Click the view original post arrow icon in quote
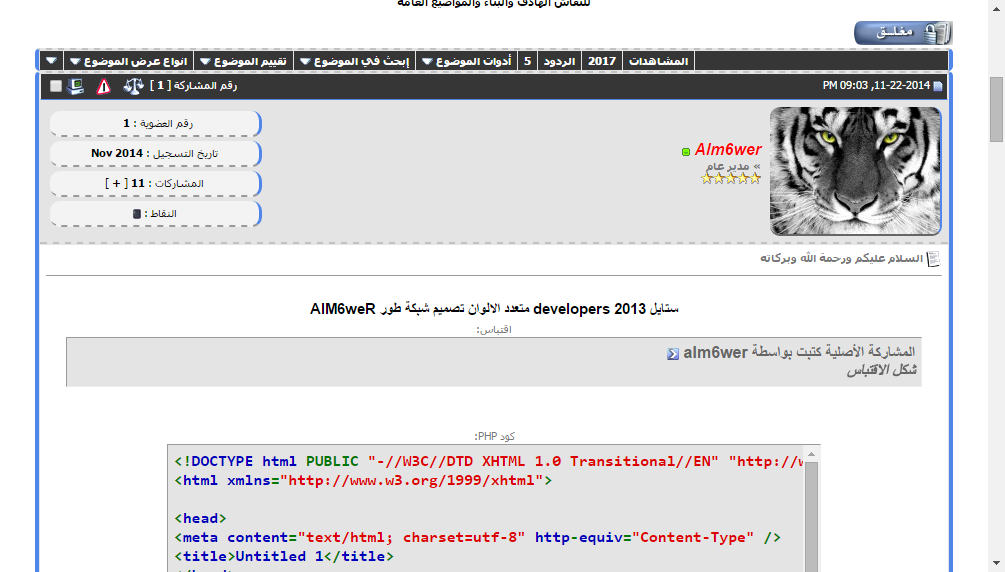Image resolution: width=1005 pixels, height=572 pixels. [x=672, y=354]
